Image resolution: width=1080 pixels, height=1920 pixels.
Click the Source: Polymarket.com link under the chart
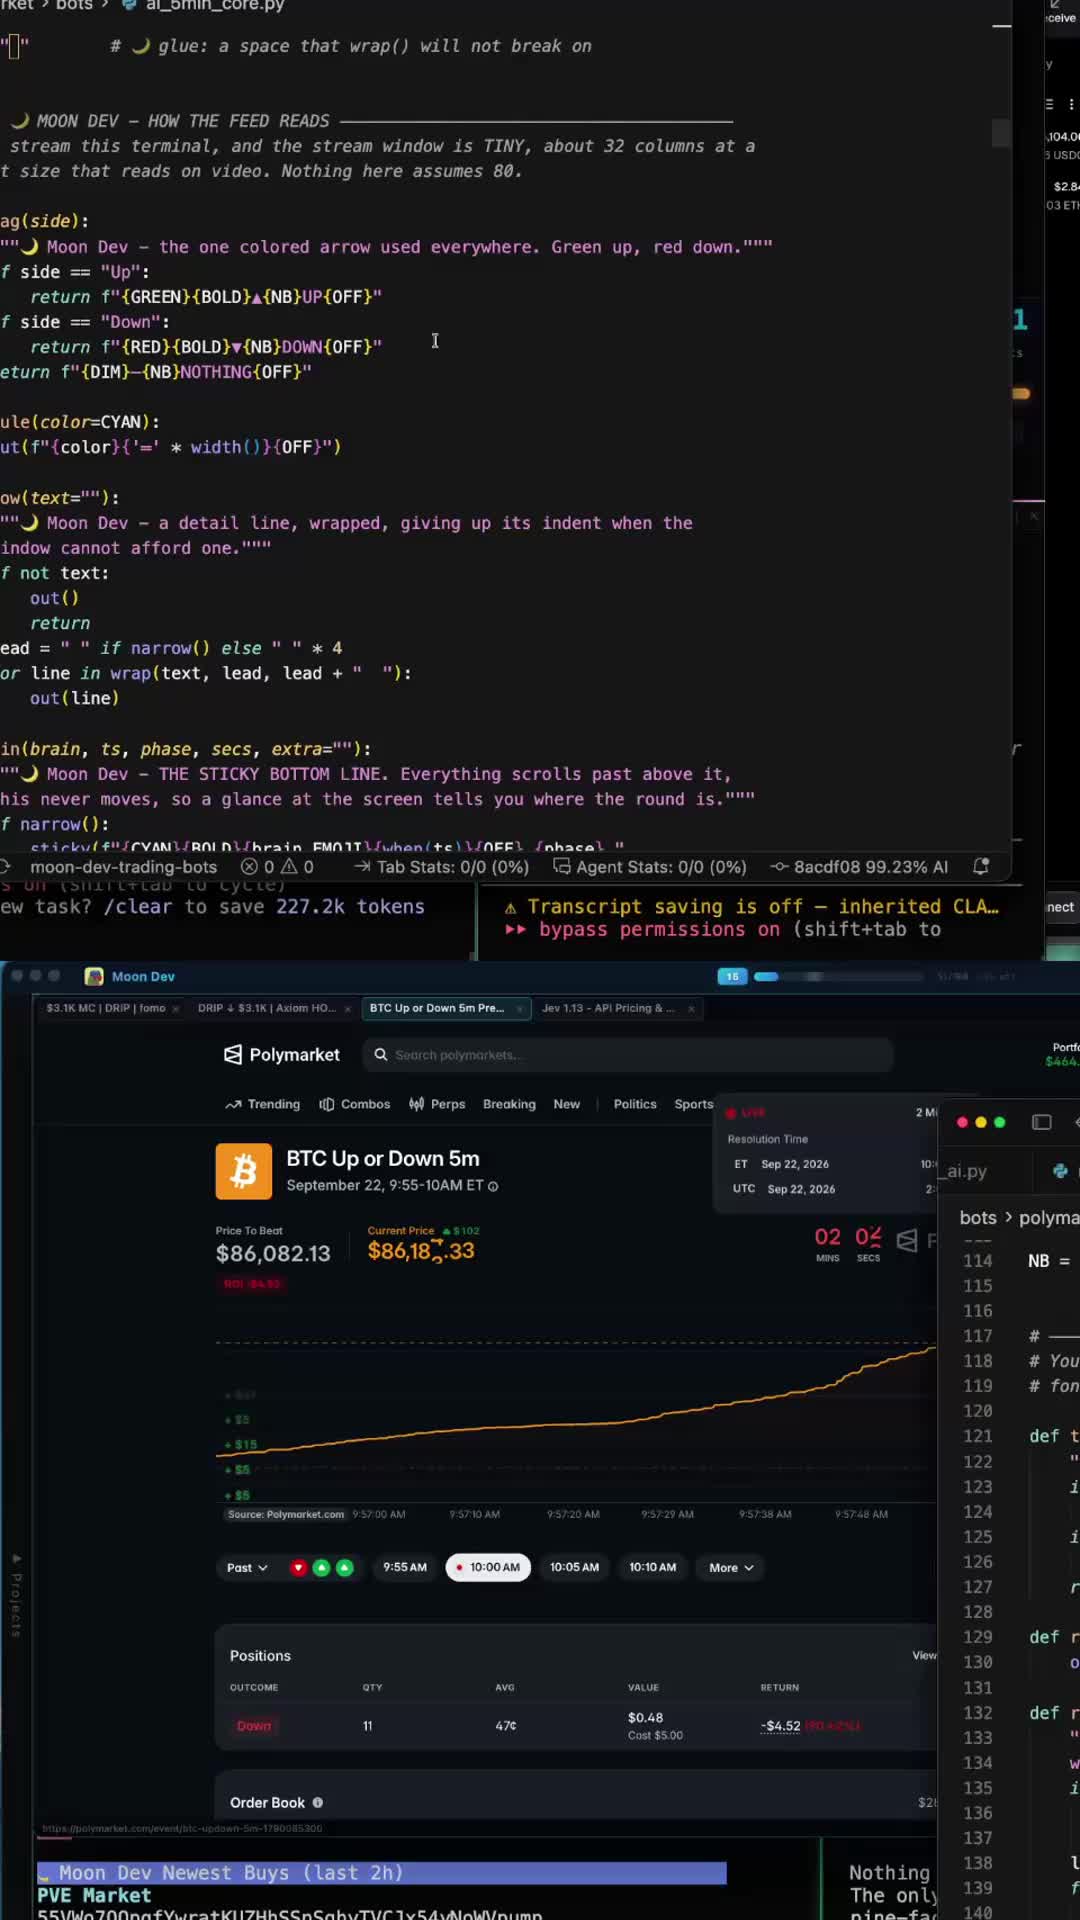coord(286,1515)
